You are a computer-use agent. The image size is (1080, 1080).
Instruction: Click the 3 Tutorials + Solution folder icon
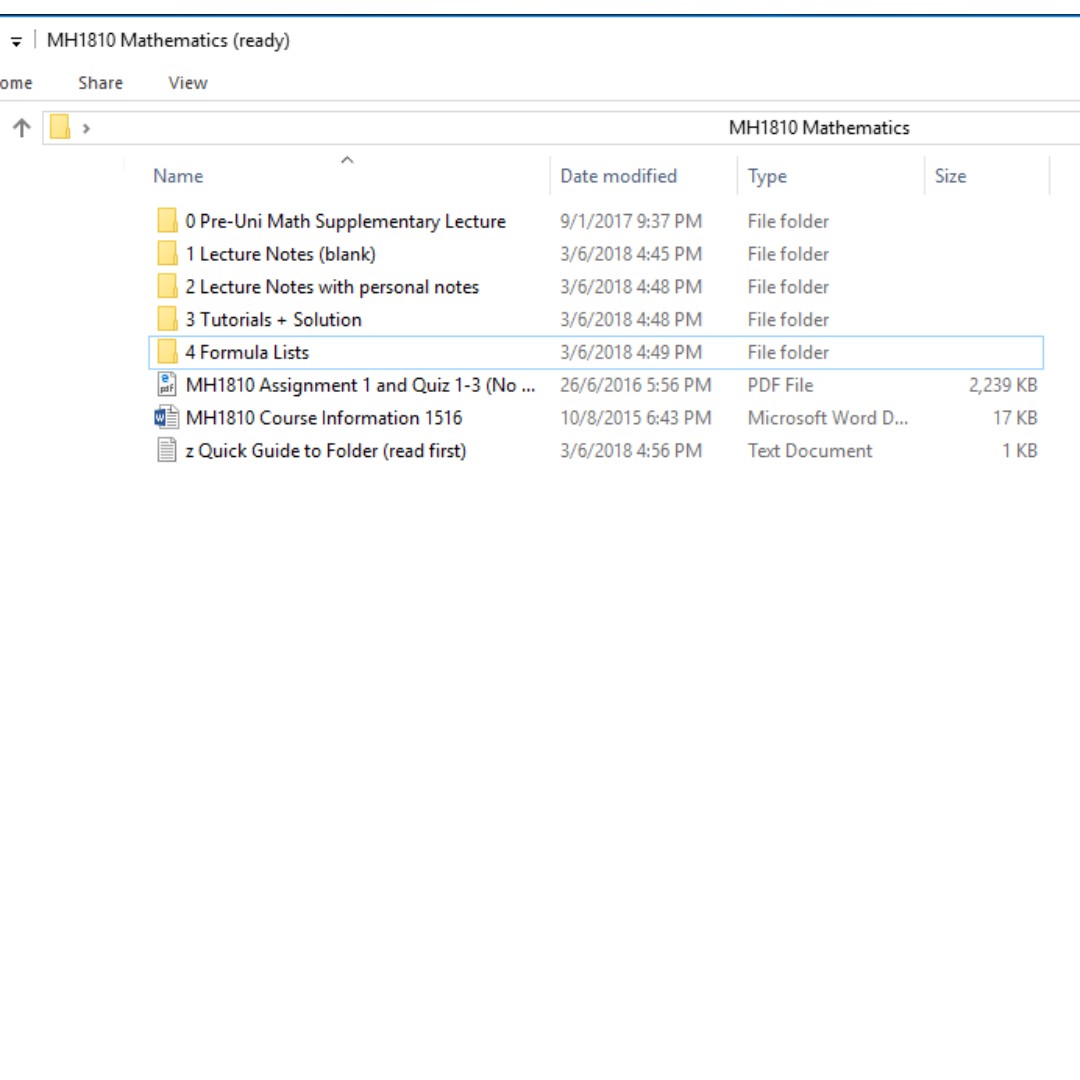coord(167,320)
